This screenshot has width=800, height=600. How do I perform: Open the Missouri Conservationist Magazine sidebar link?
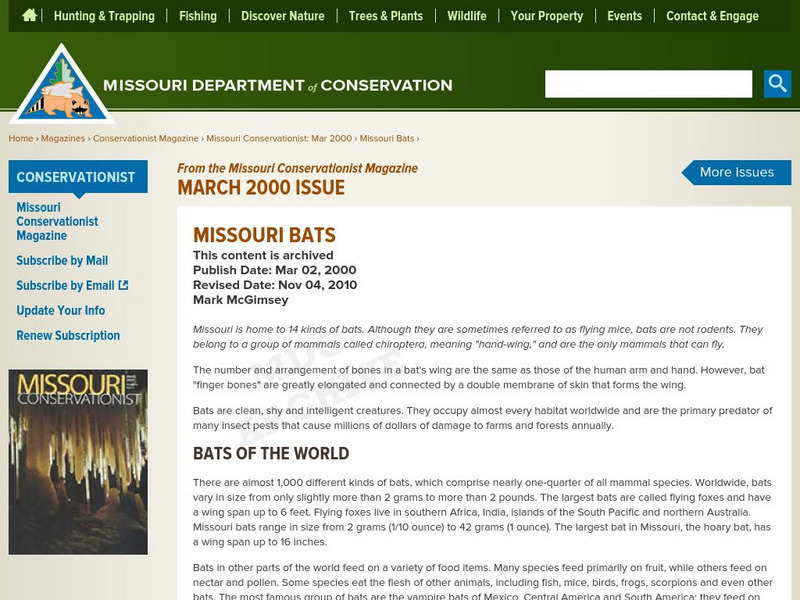(x=56, y=221)
